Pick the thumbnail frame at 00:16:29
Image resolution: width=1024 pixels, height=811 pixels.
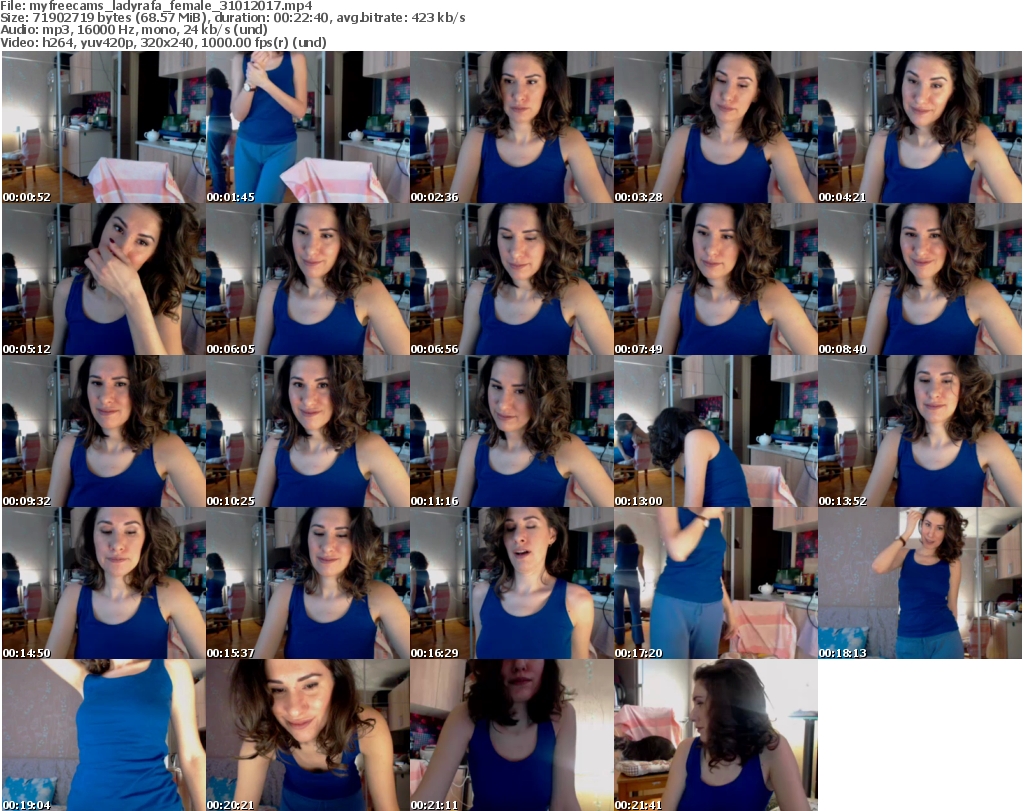511,583
